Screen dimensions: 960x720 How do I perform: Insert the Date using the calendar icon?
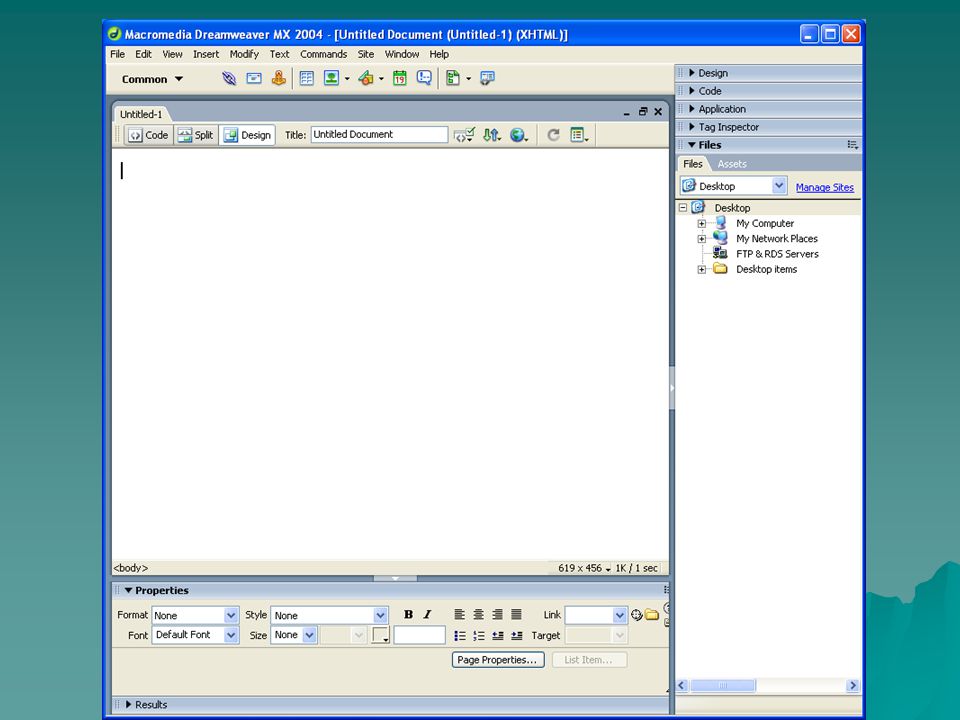pyautogui.click(x=400, y=78)
